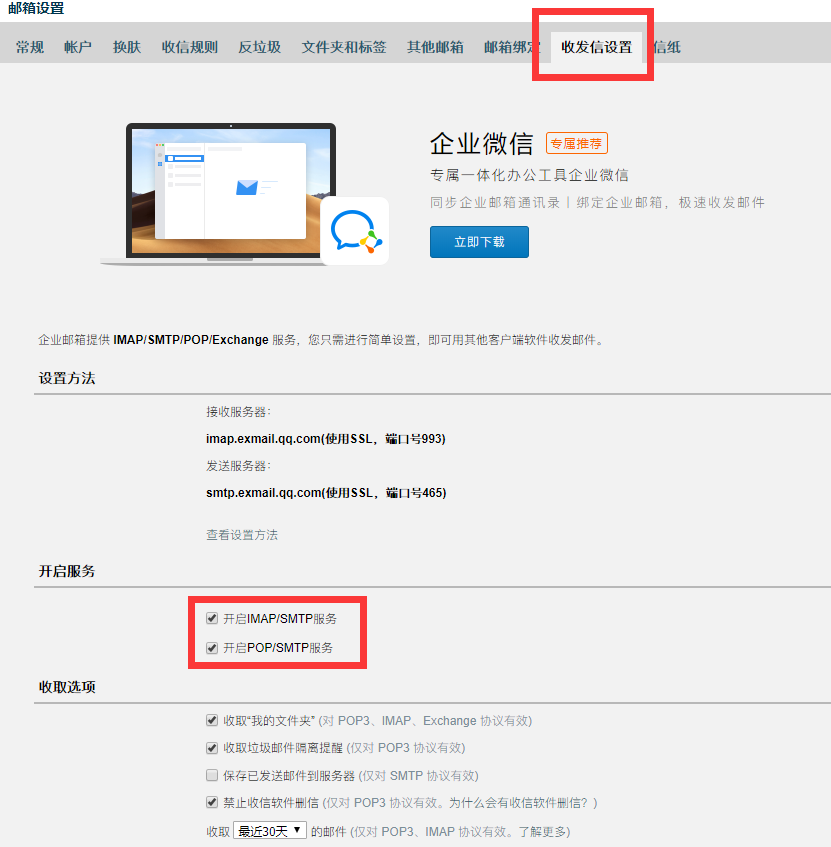Click the orange 专属推荐 badge
The image size is (831, 847).
577,144
